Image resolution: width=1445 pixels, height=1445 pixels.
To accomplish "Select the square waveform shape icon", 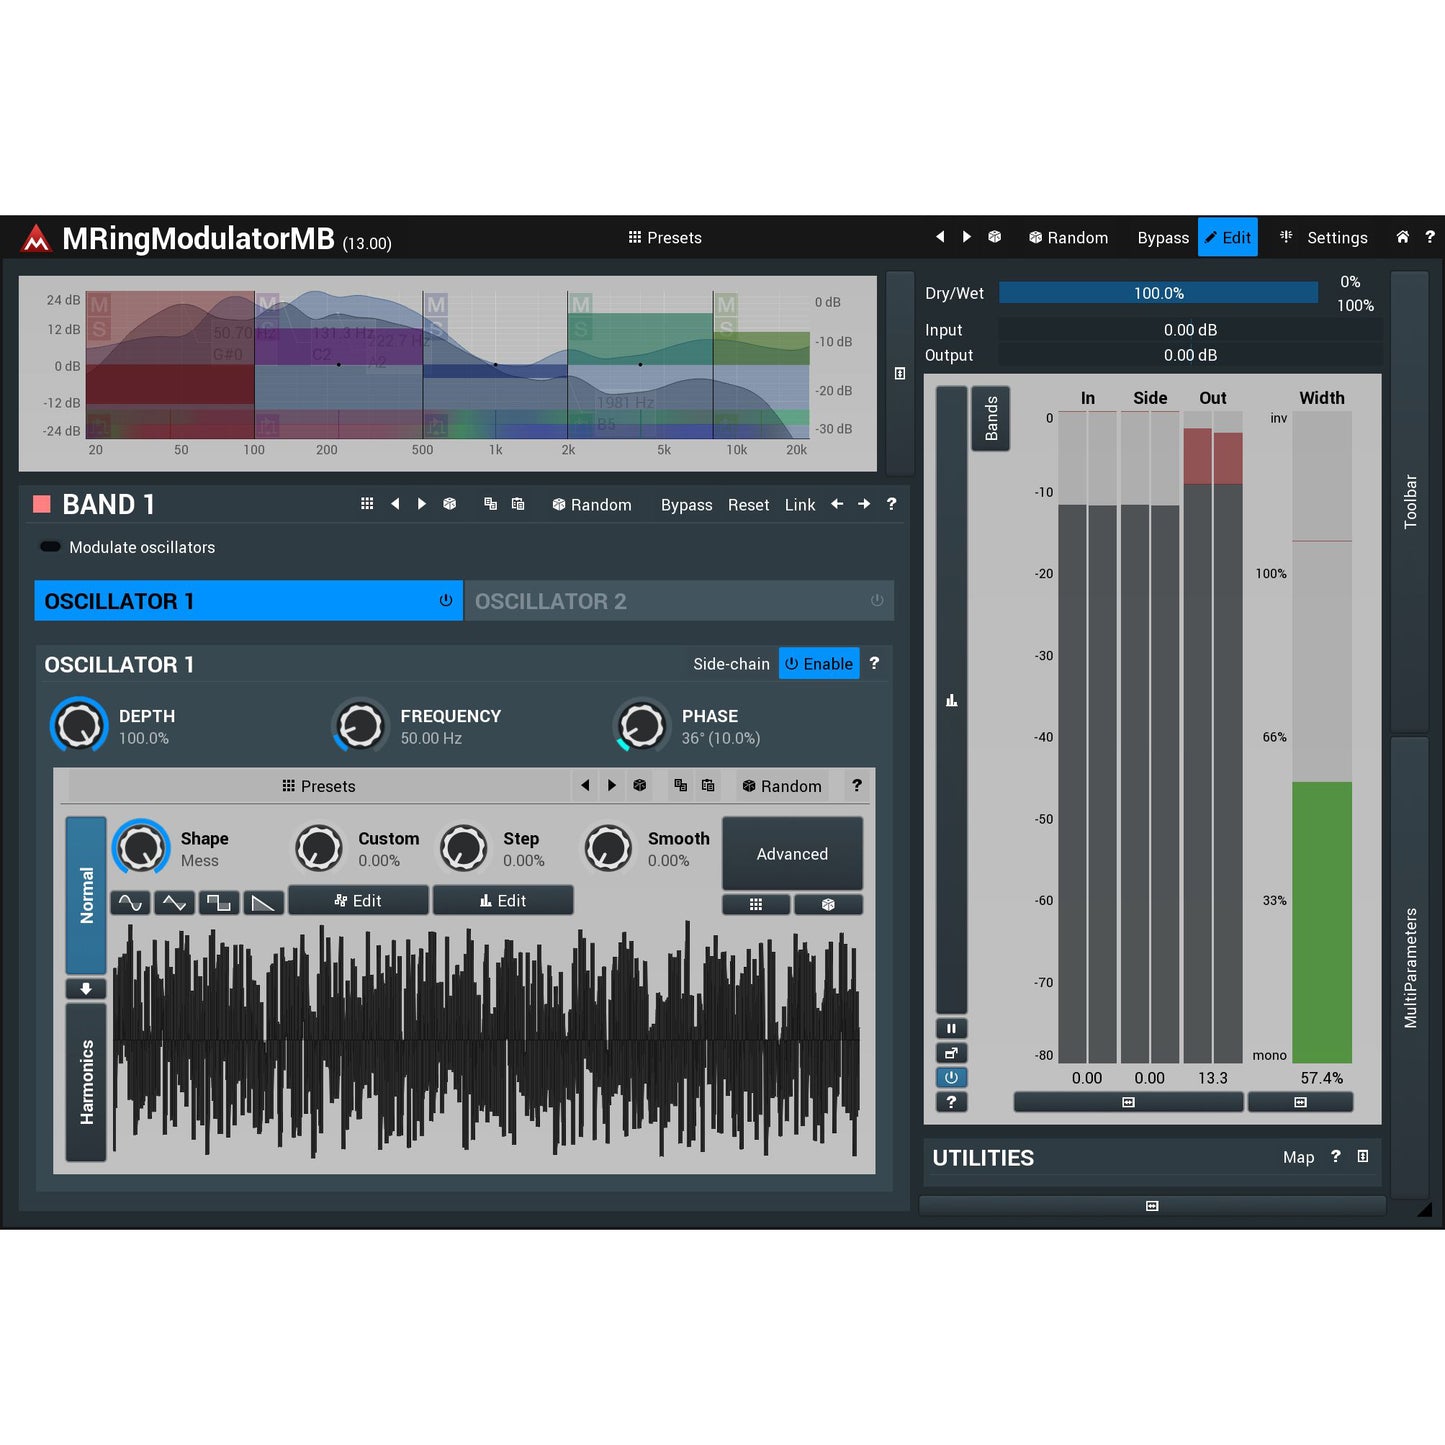I will click(219, 903).
